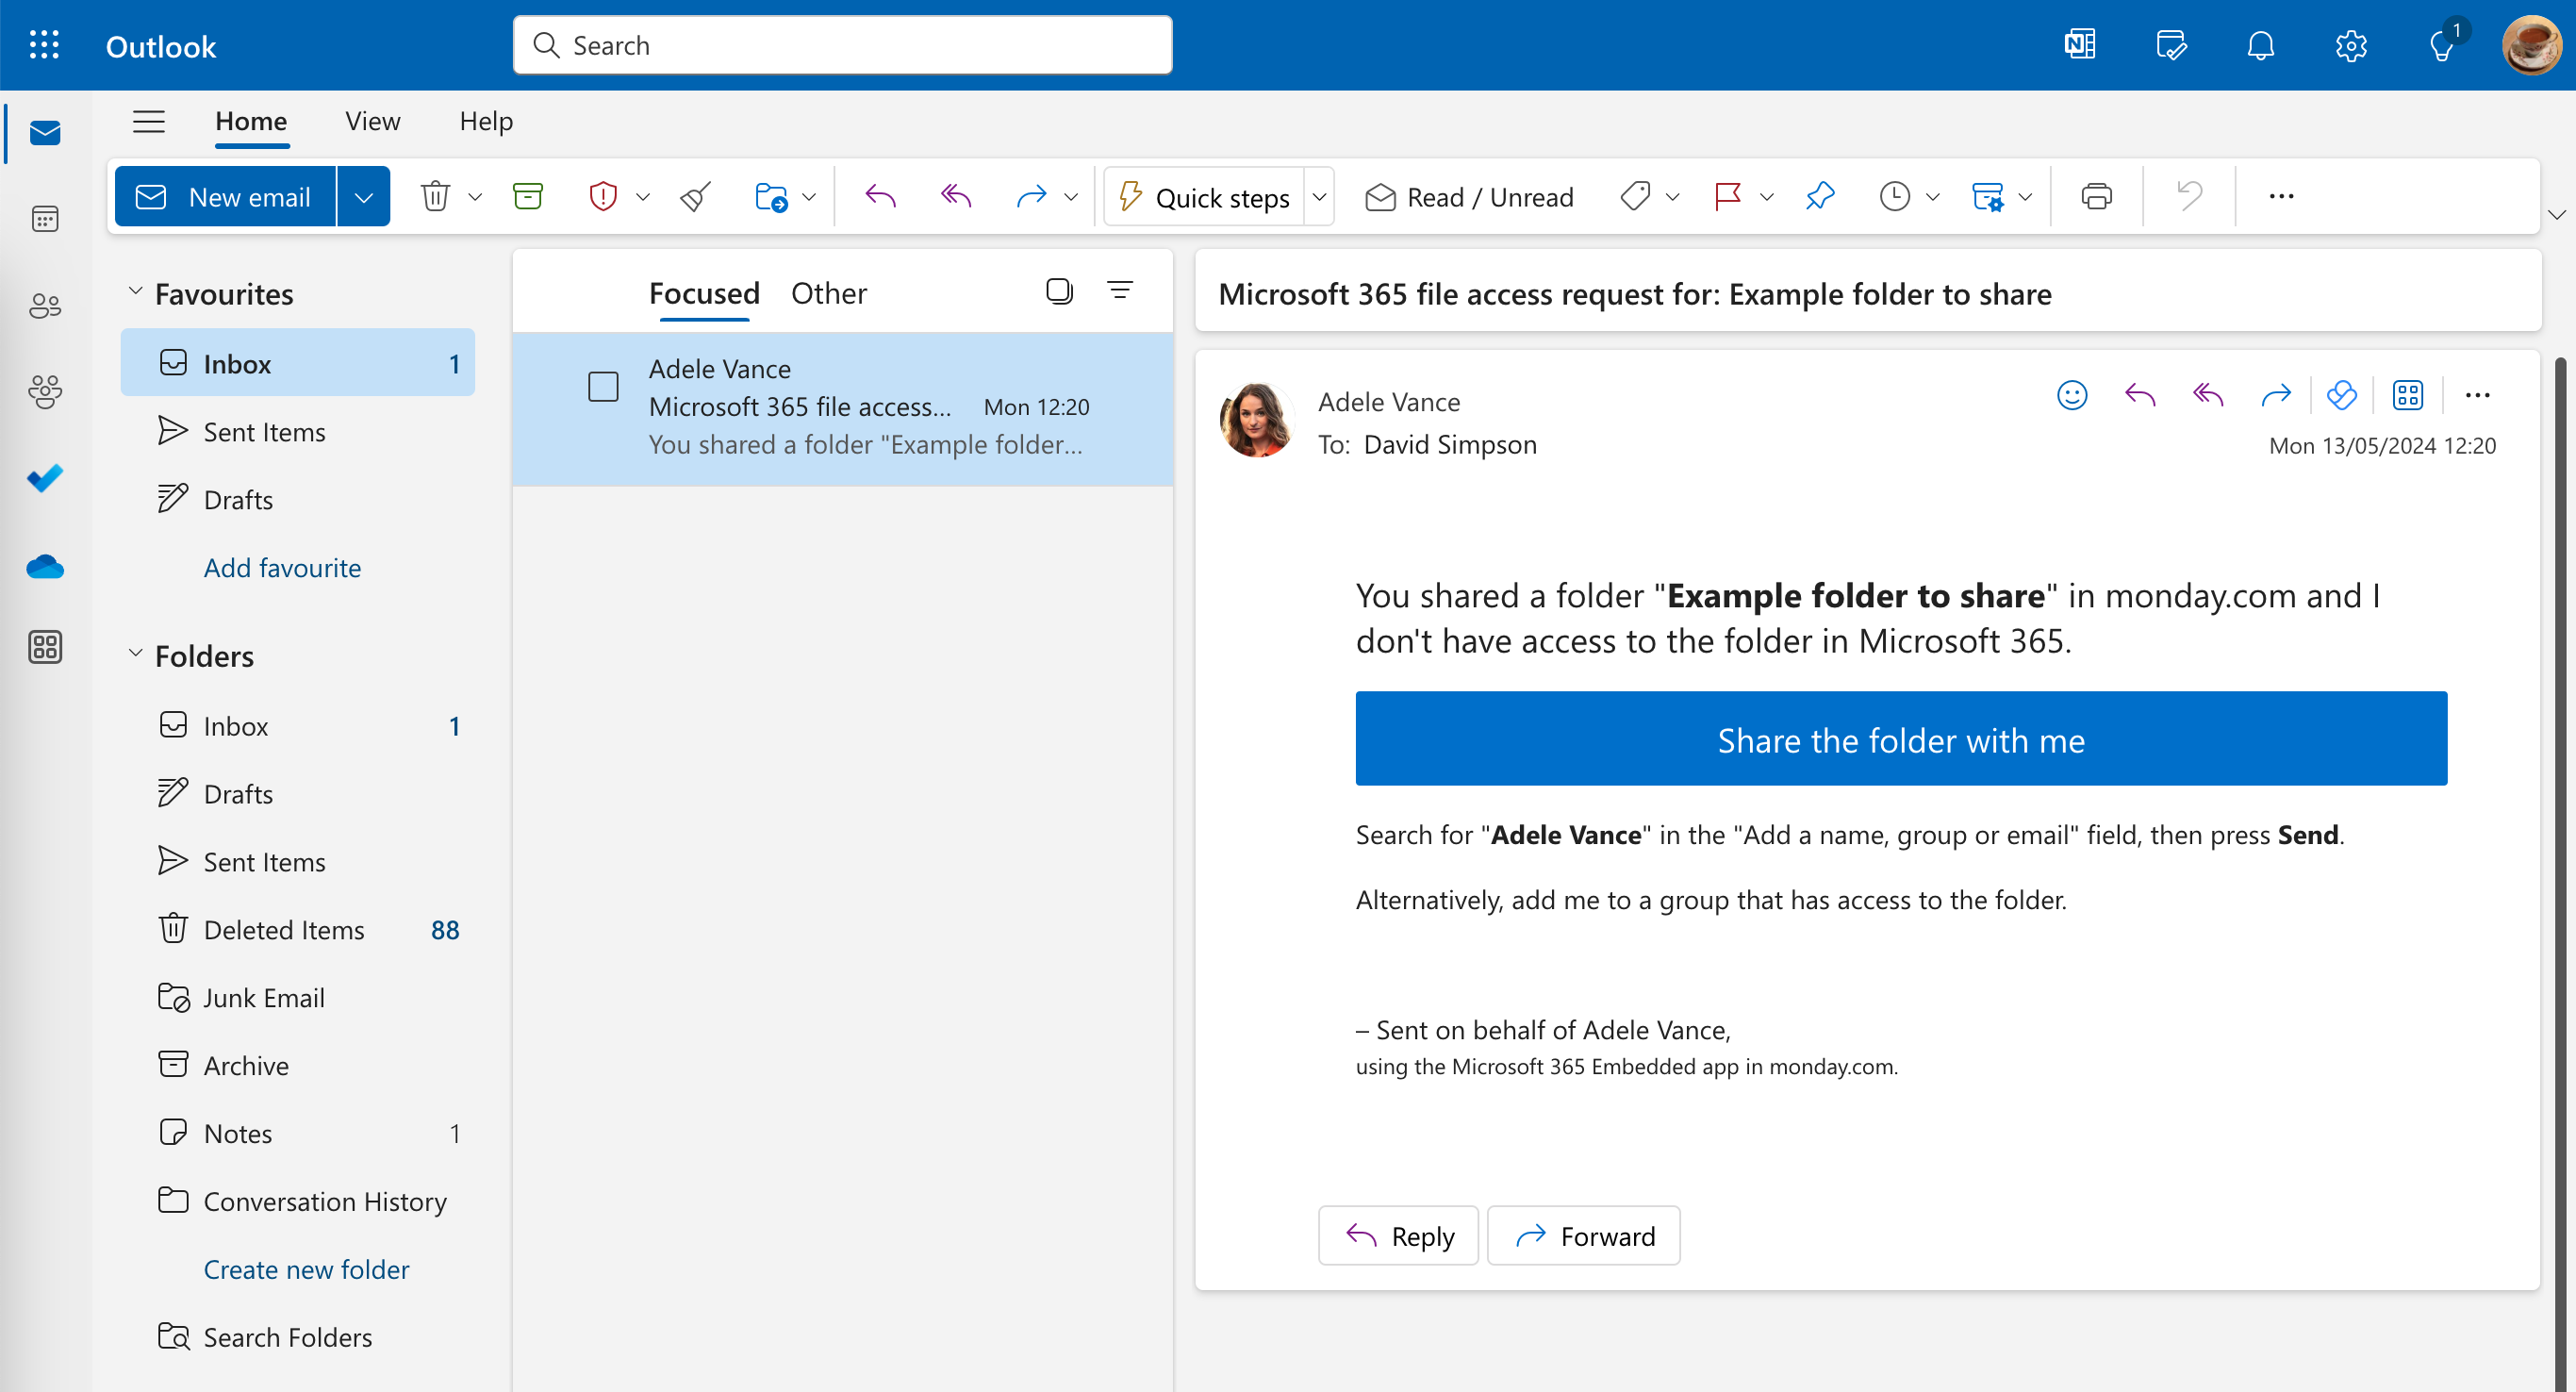Click Share the folder with me
The width and height of the screenshot is (2576, 1392).
[x=1900, y=739]
